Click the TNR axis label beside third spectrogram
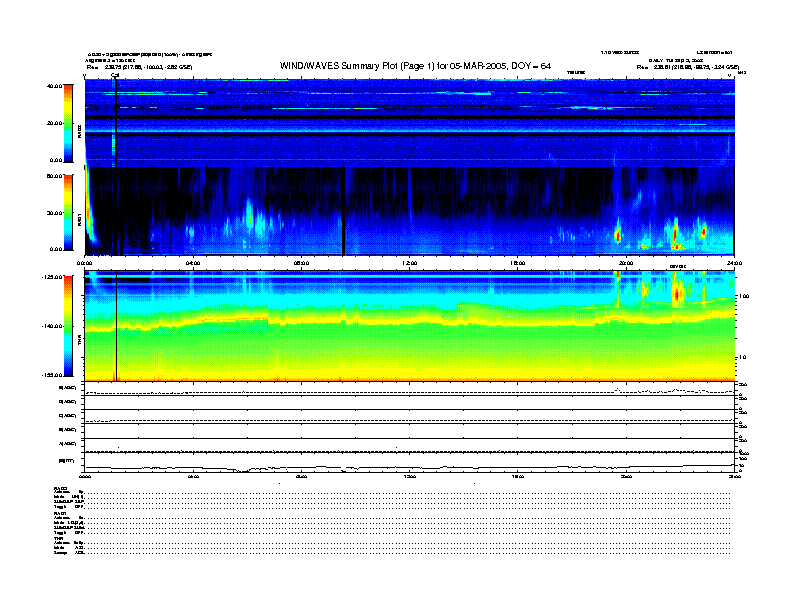This screenshot has height=612, width=792. click(79, 340)
